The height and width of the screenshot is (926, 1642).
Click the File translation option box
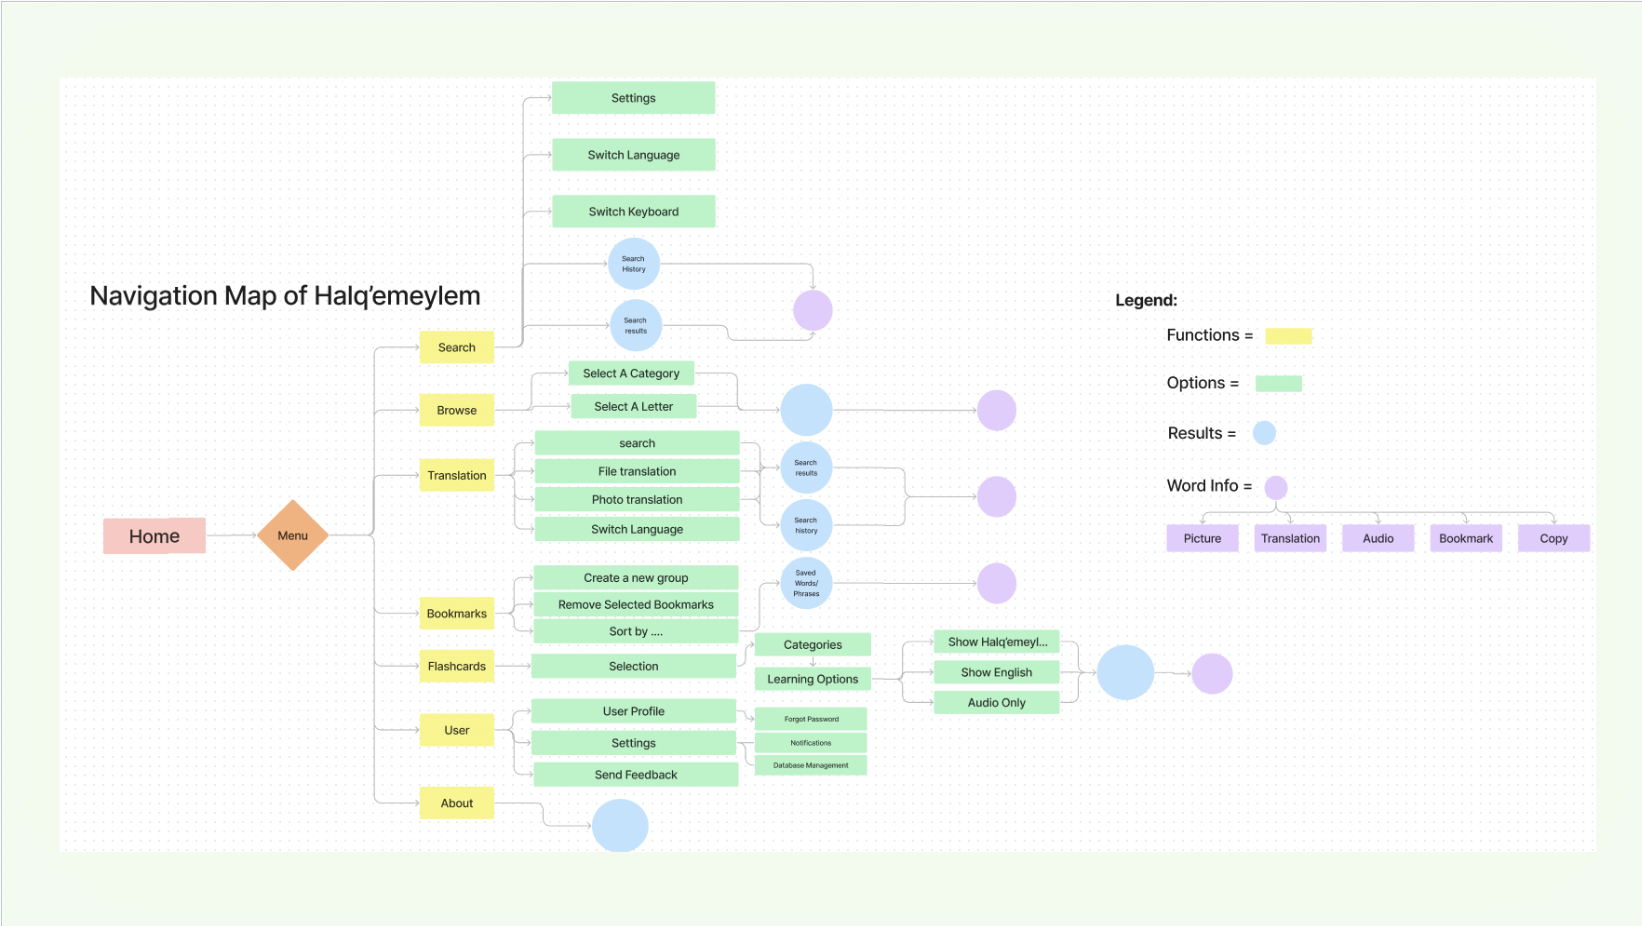(637, 471)
